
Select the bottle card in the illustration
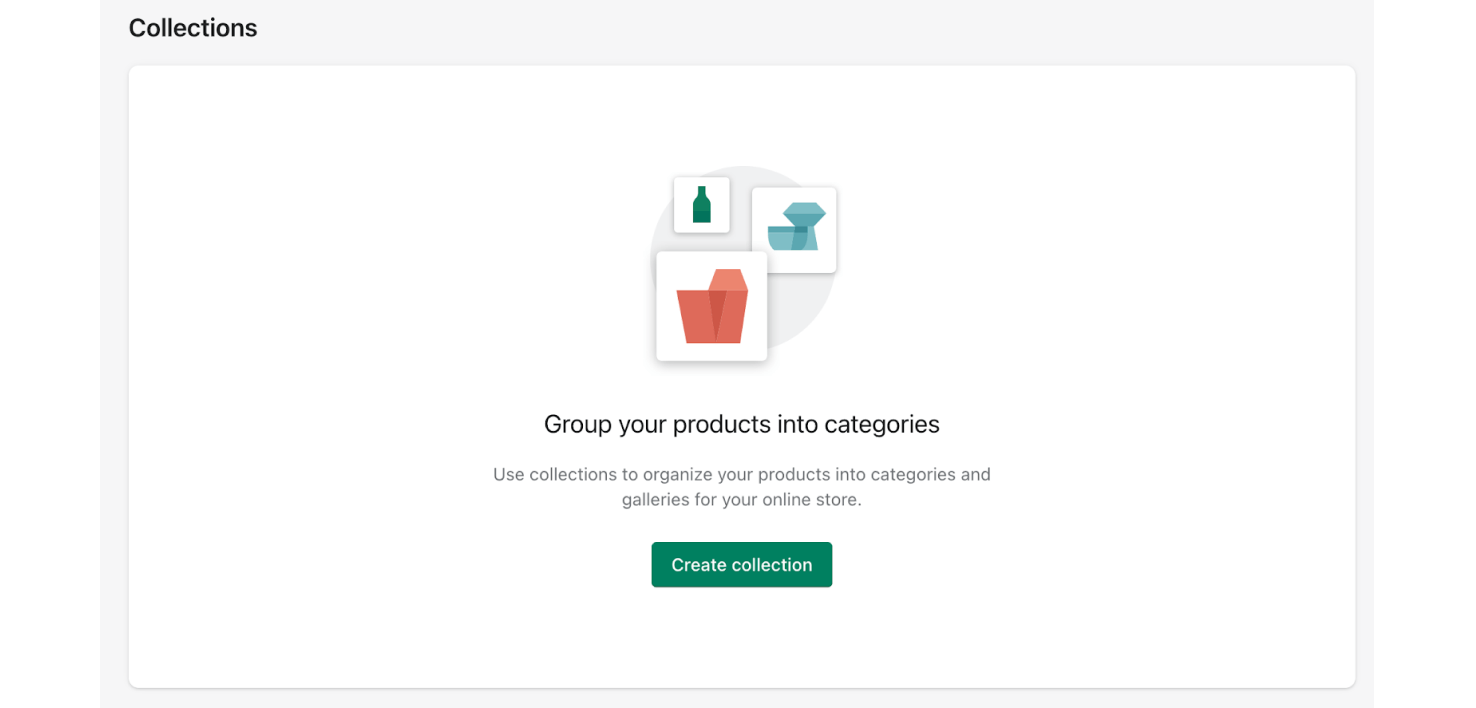click(701, 205)
